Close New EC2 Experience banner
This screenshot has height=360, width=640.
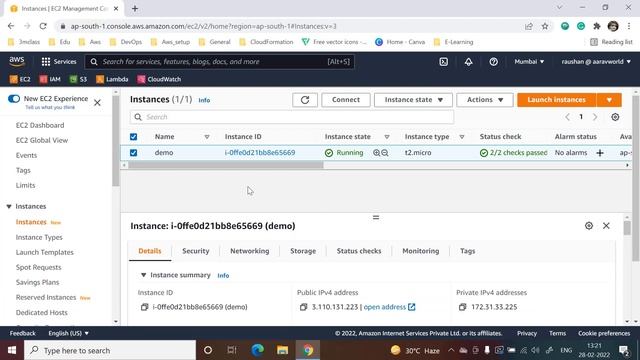point(97,102)
